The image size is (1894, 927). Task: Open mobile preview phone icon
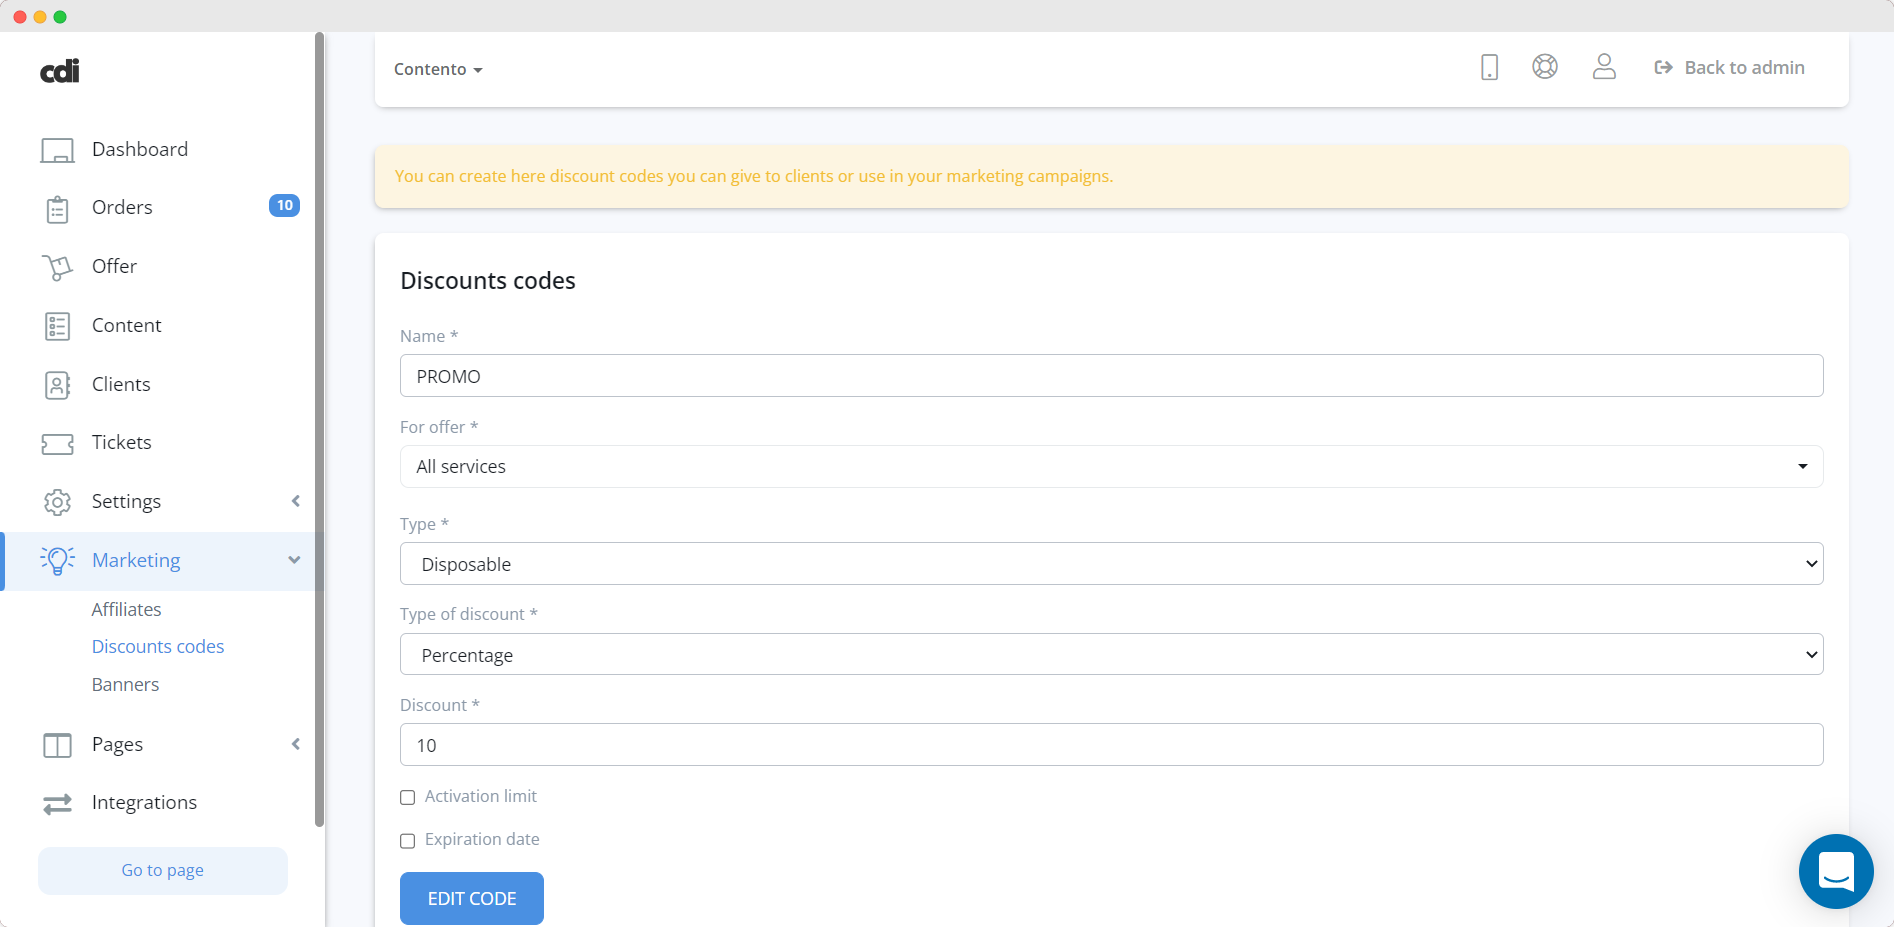coord(1489,67)
